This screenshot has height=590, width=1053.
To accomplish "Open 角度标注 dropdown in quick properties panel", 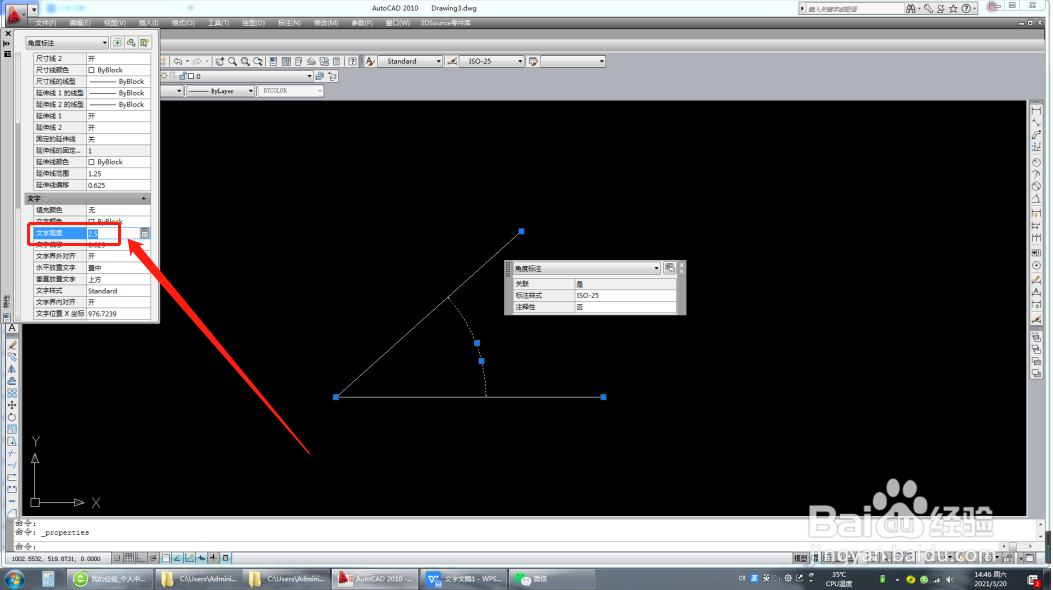I will click(x=586, y=268).
